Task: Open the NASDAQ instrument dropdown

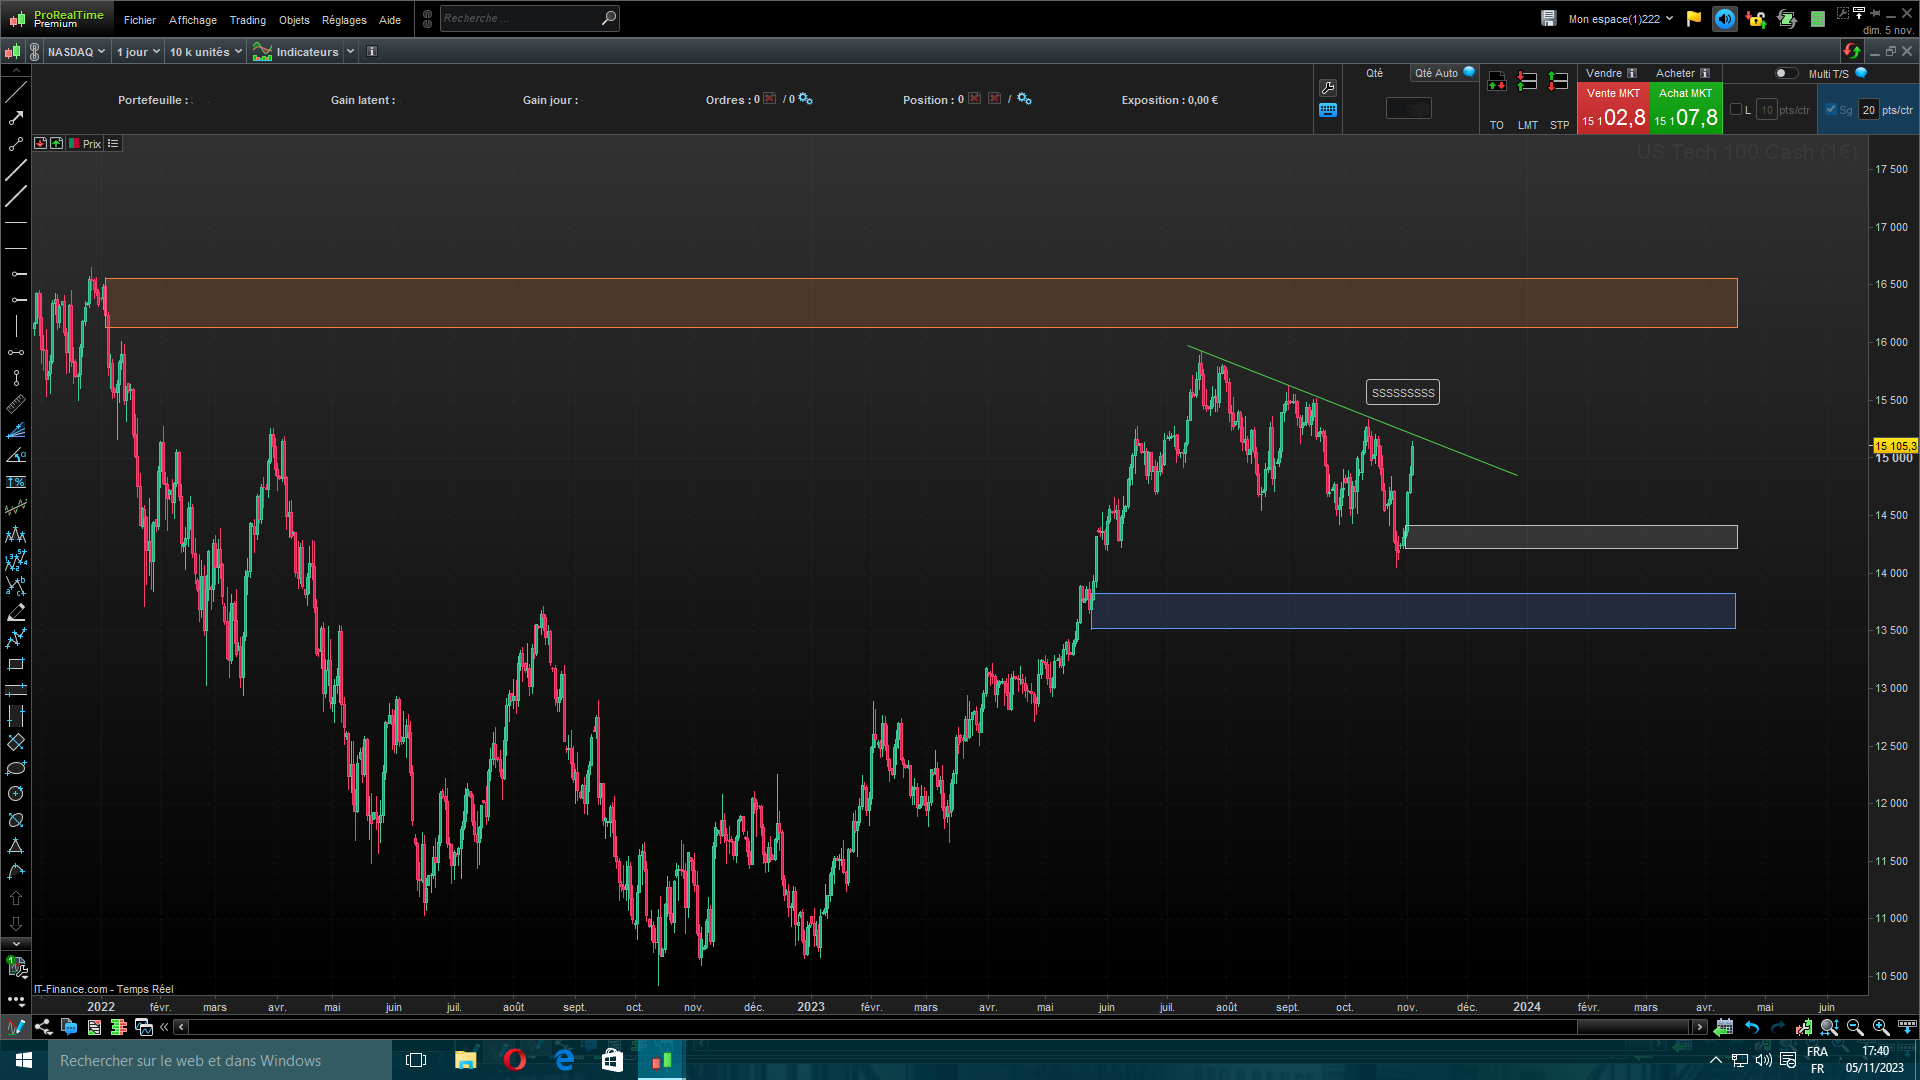Action: pyautogui.click(x=76, y=52)
